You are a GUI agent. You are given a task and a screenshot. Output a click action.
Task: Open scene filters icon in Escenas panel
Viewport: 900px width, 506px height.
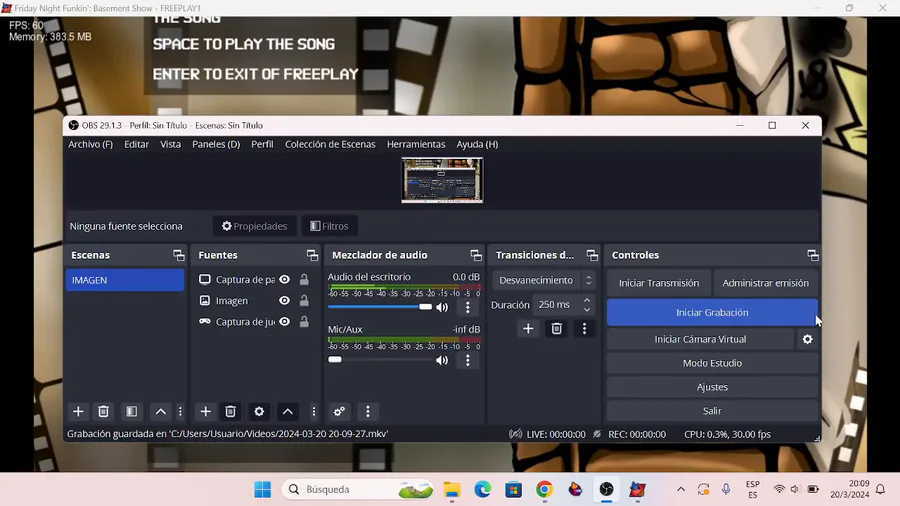coord(131,411)
